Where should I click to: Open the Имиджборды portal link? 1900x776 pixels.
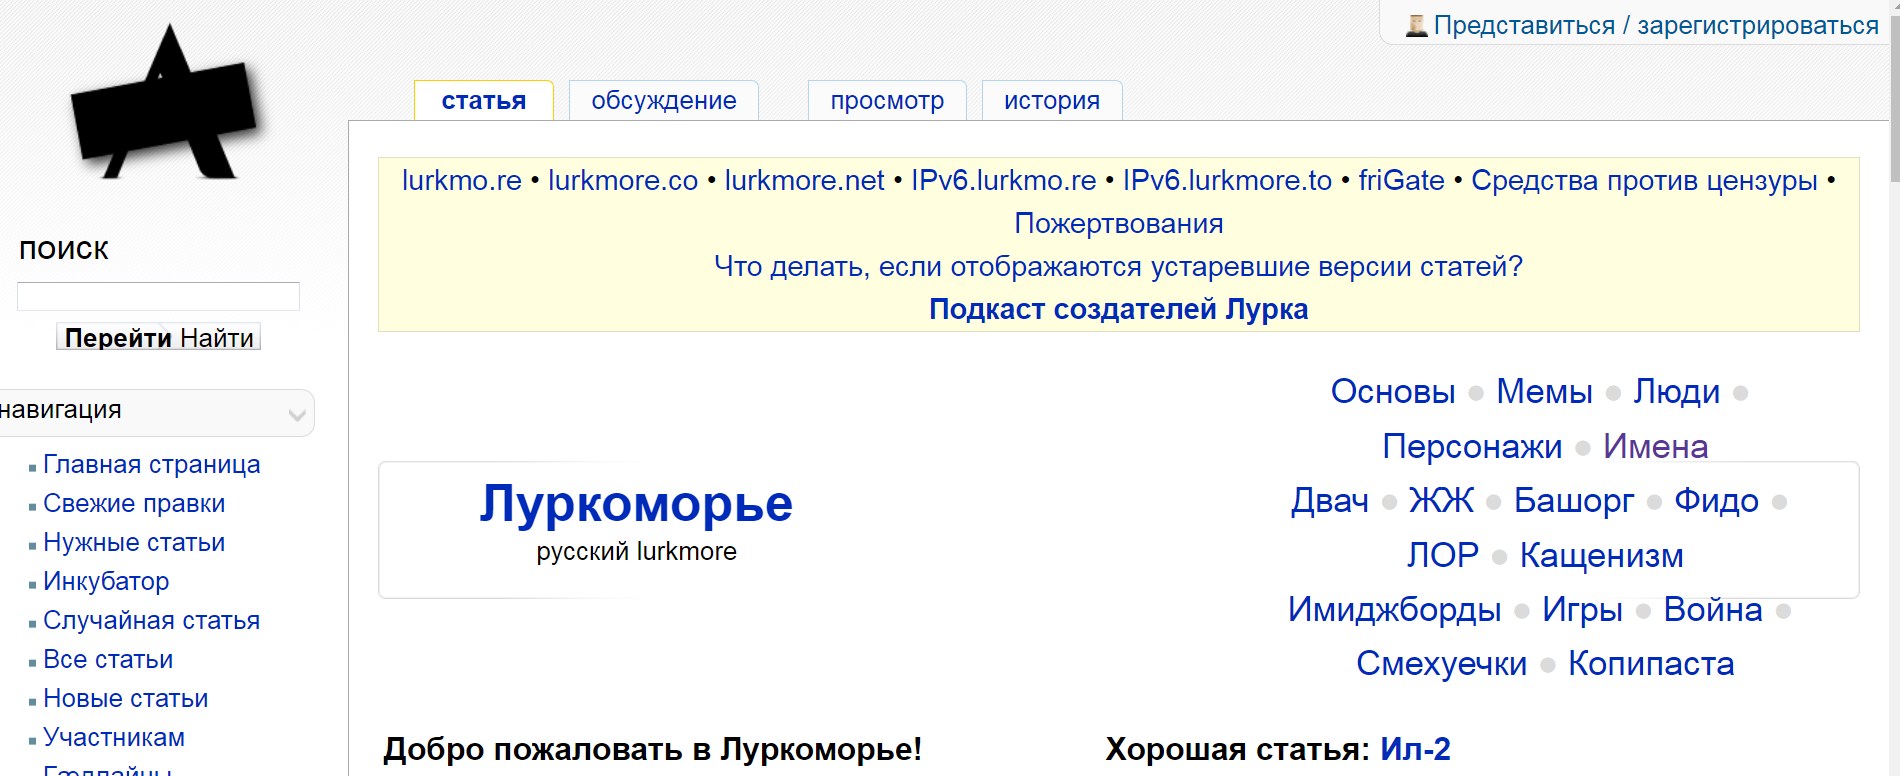coord(1395,609)
